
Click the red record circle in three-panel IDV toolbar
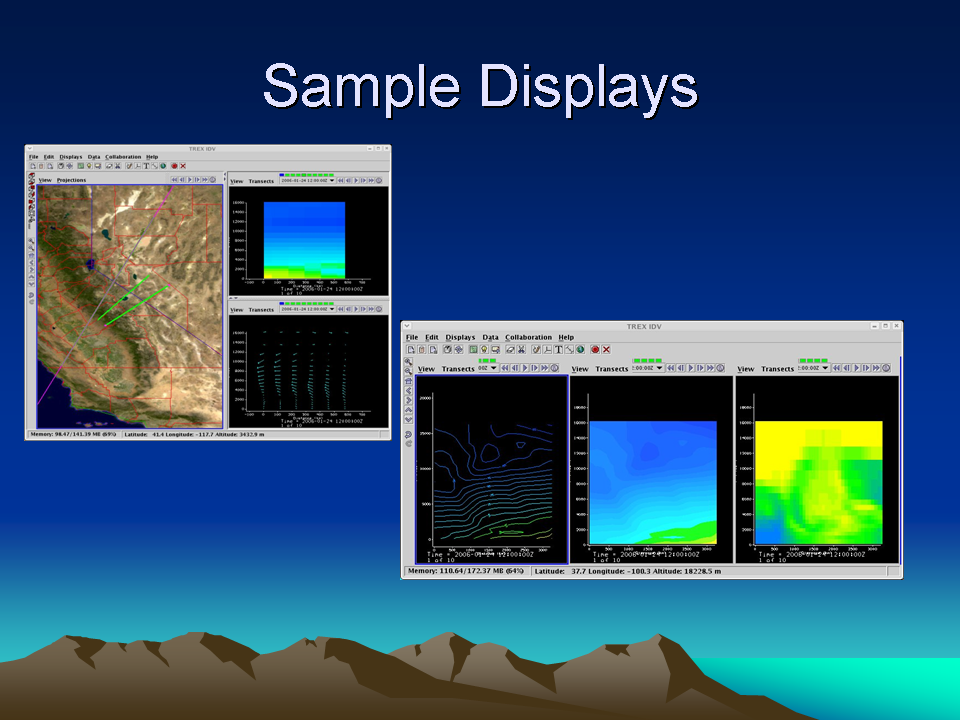pos(595,350)
